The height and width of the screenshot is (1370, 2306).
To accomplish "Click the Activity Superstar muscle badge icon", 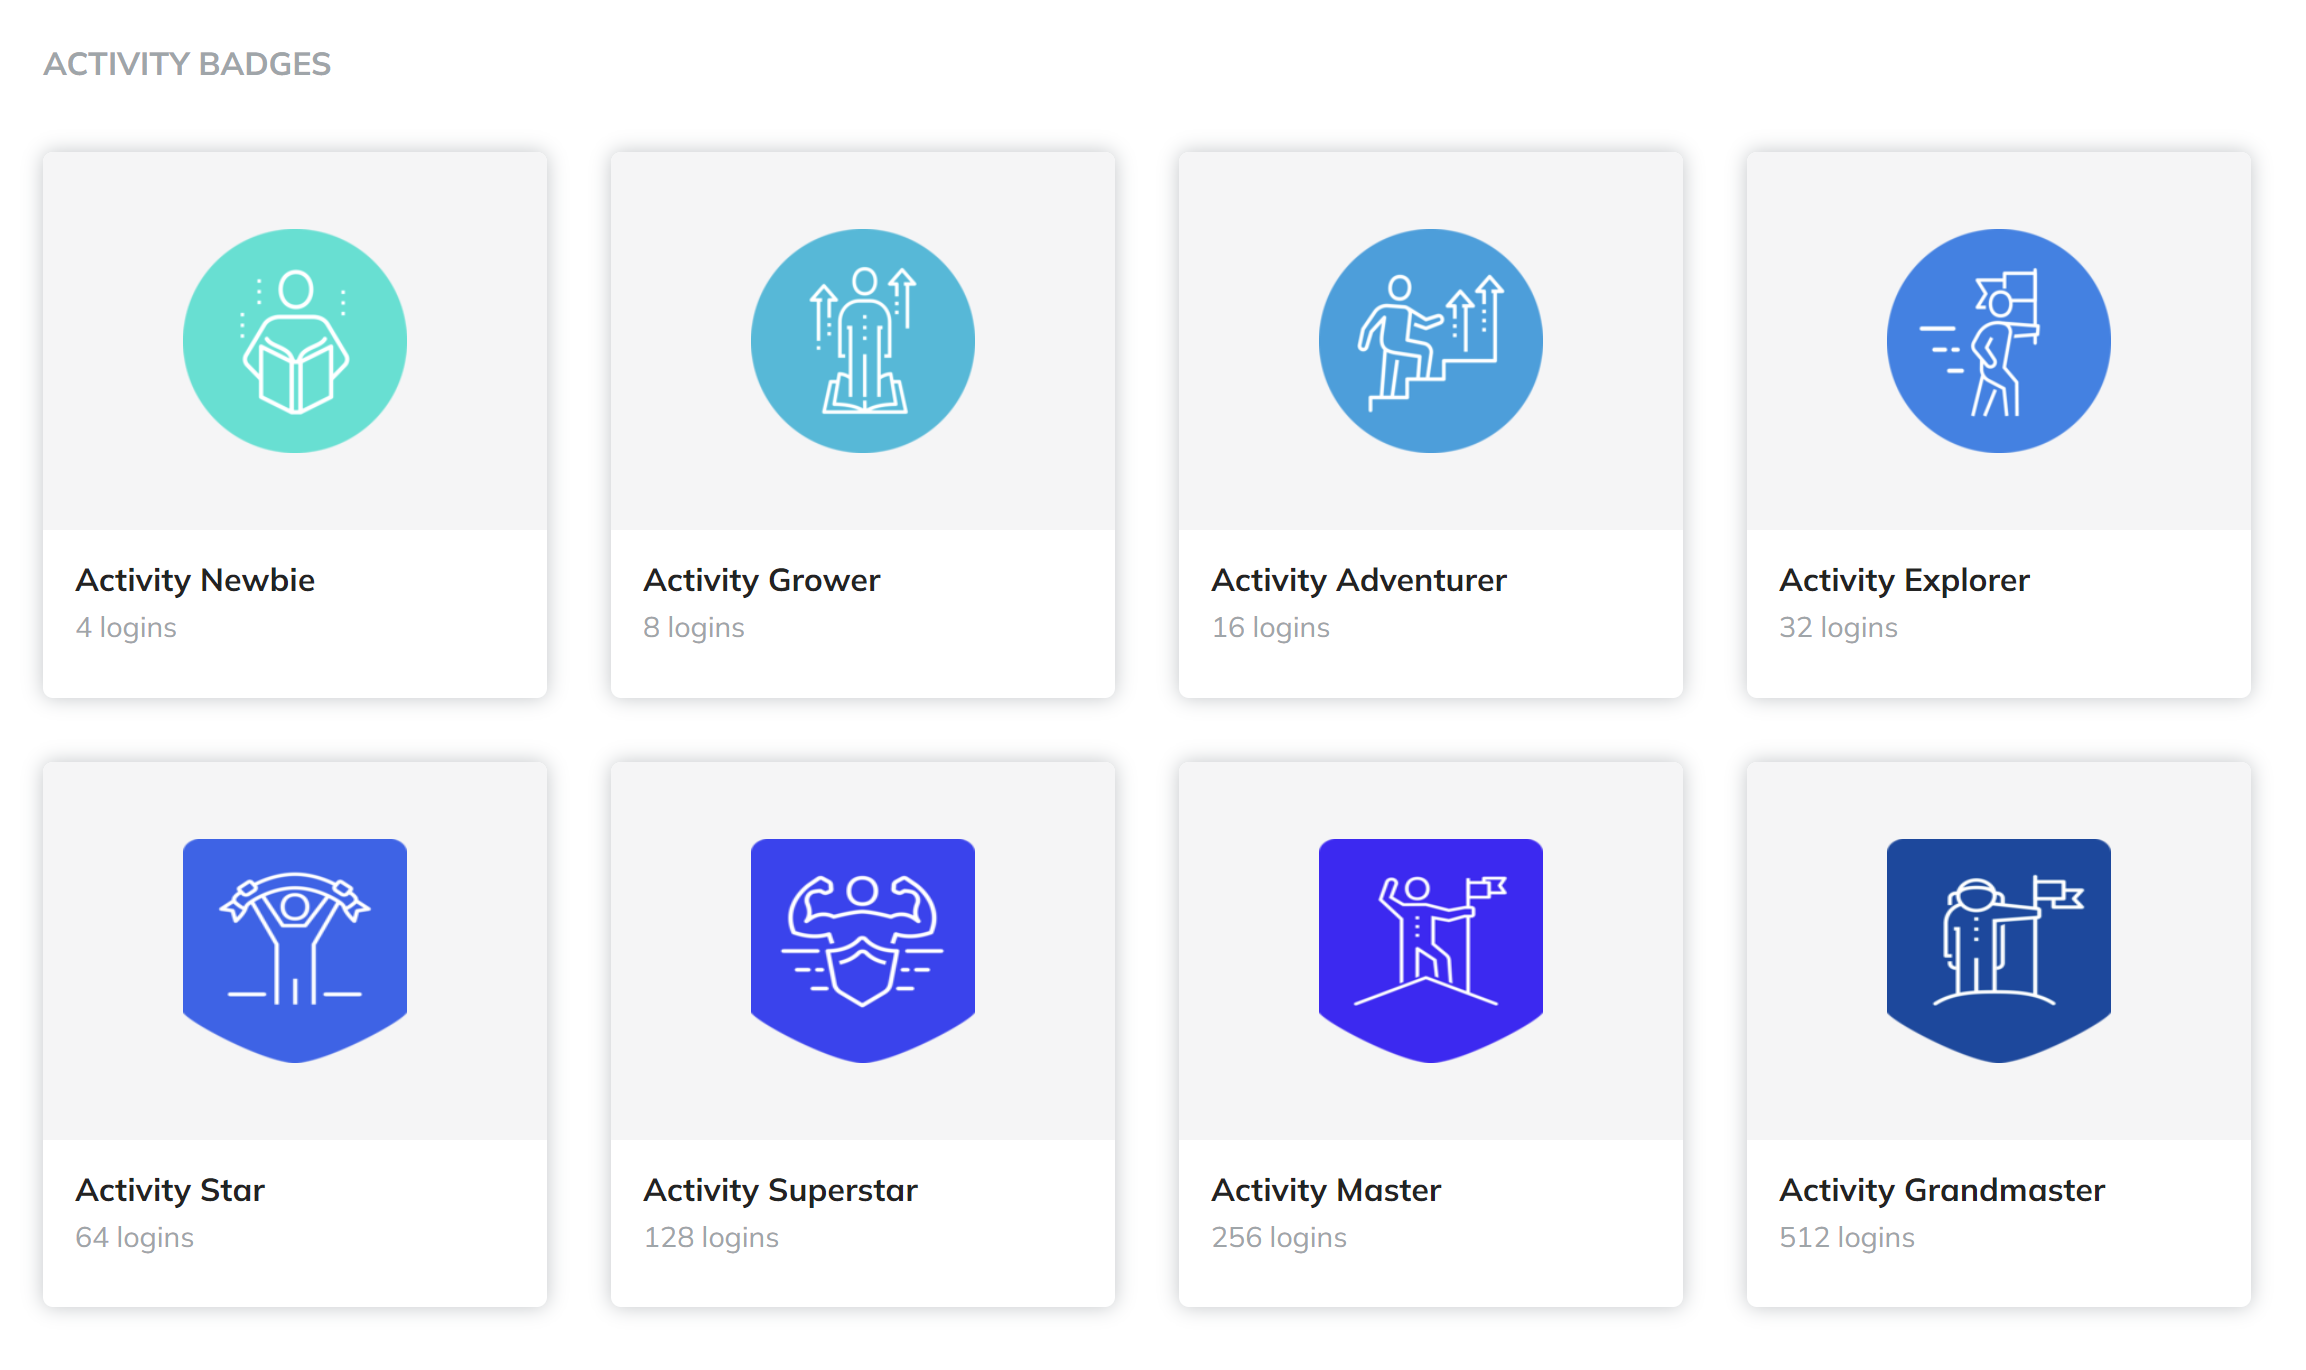I will (x=863, y=949).
